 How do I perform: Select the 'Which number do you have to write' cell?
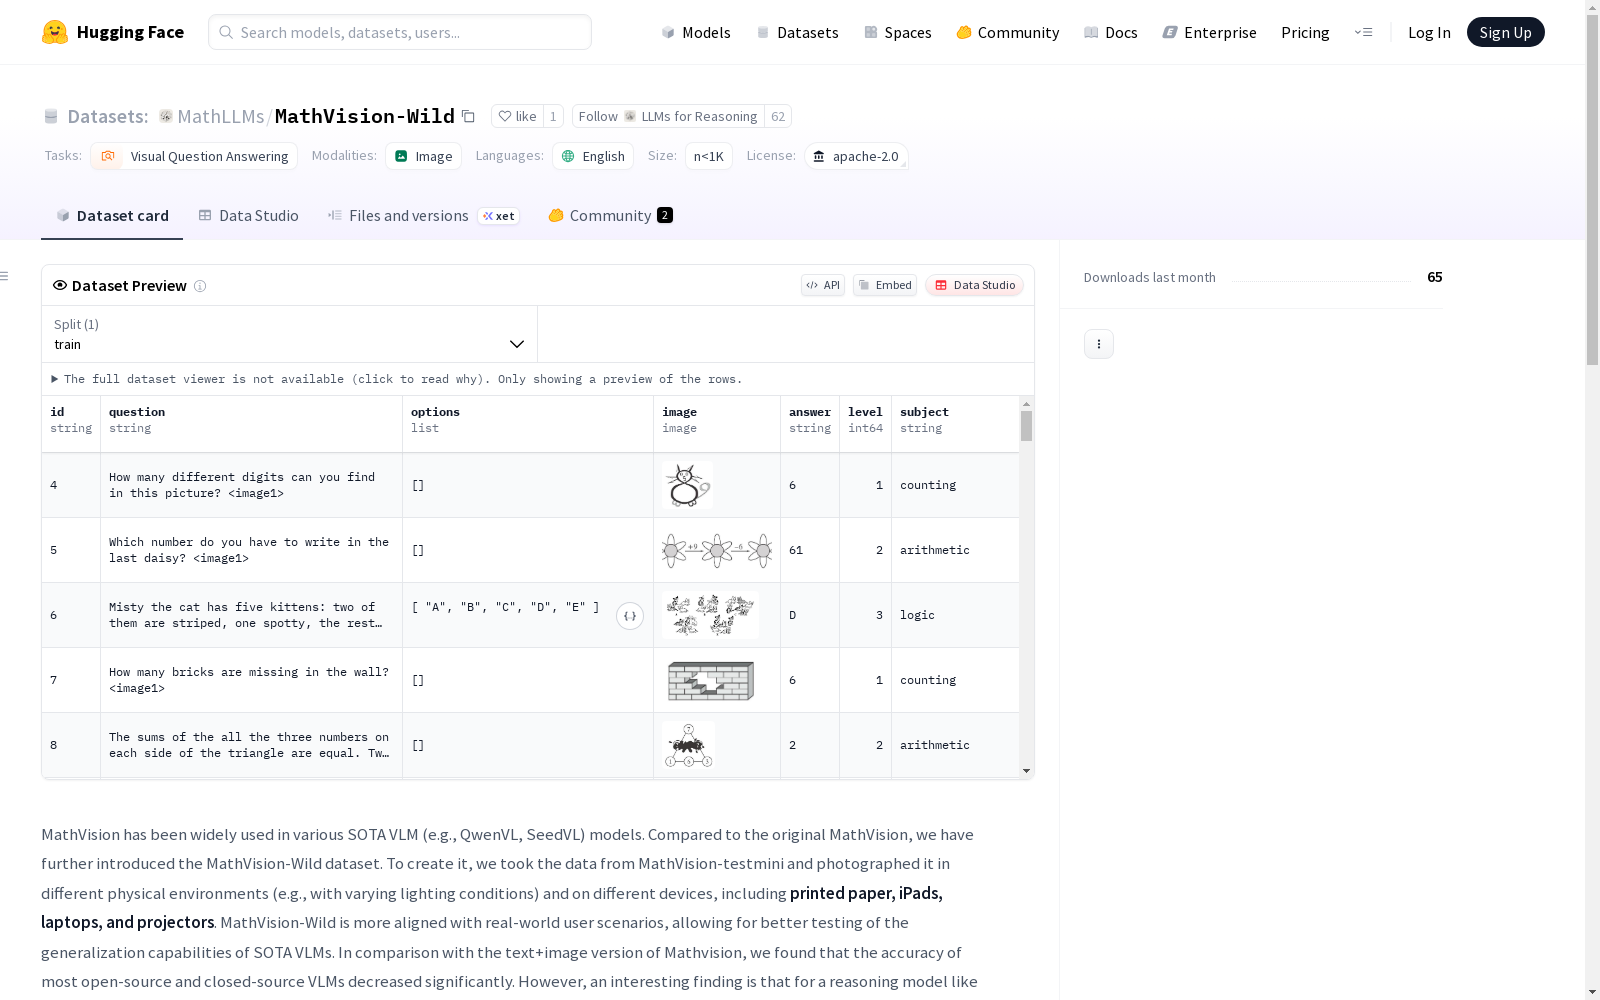point(251,550)
